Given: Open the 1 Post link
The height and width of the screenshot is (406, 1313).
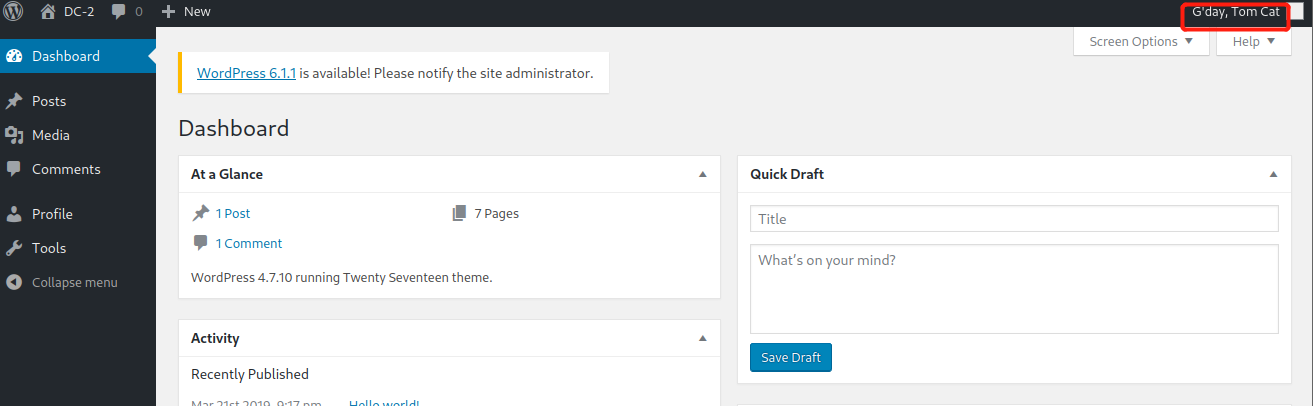Looking at the screenshot, I should click(x=233, y=213).
